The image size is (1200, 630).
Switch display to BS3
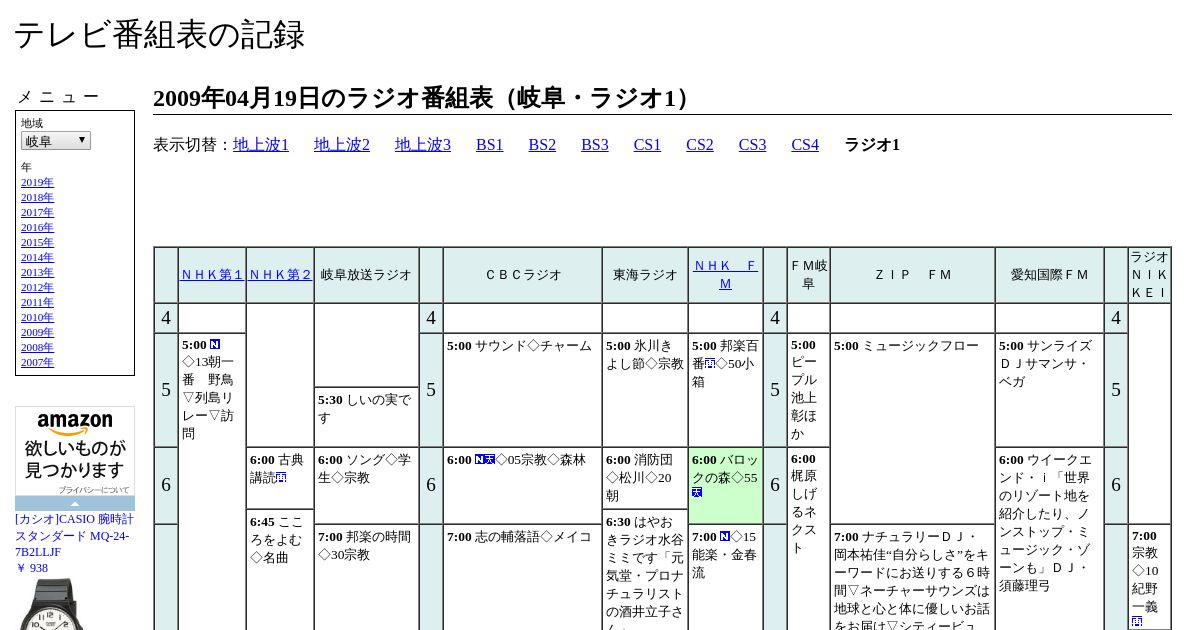(595, 145)
